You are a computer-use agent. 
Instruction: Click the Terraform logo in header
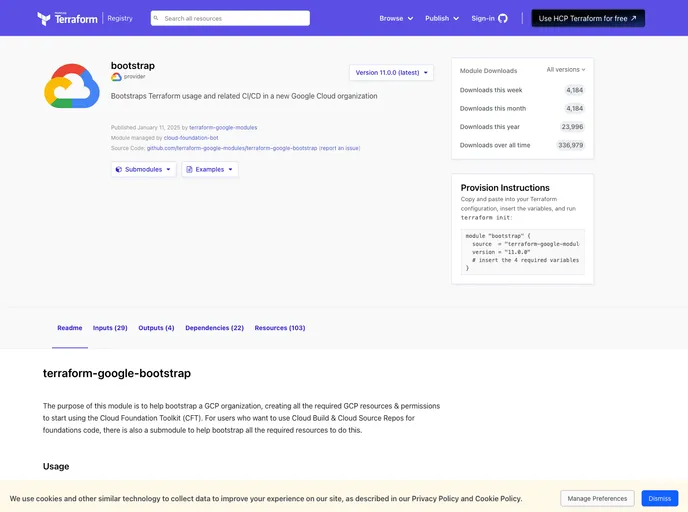(67, 18)
